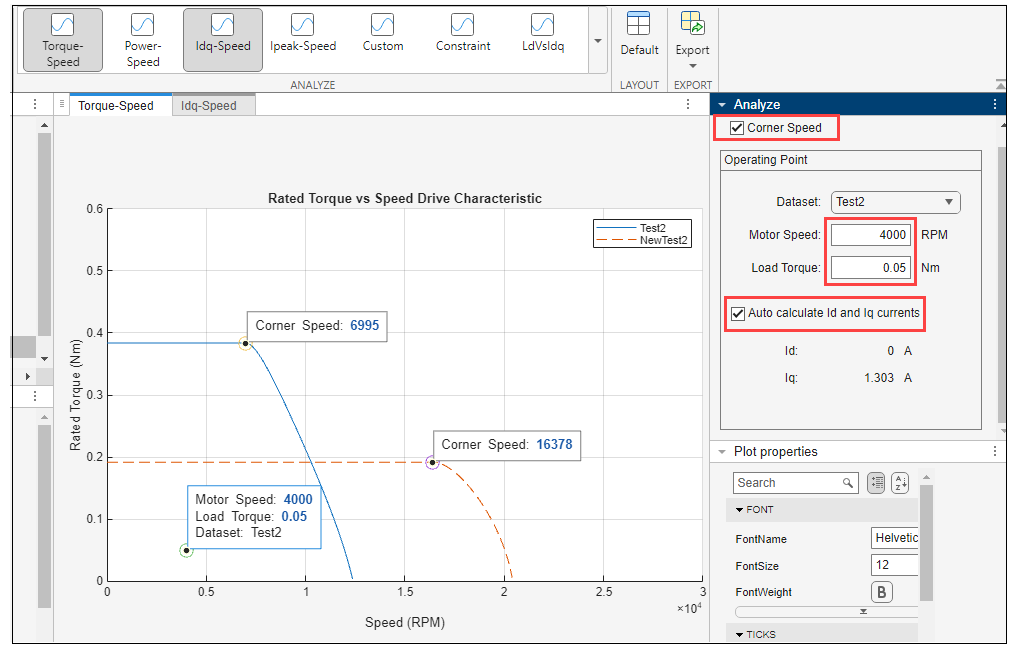Select the Torque-Speed plot button
Image resolution: width=1012 pixels, height=648 pixels.
62,40
